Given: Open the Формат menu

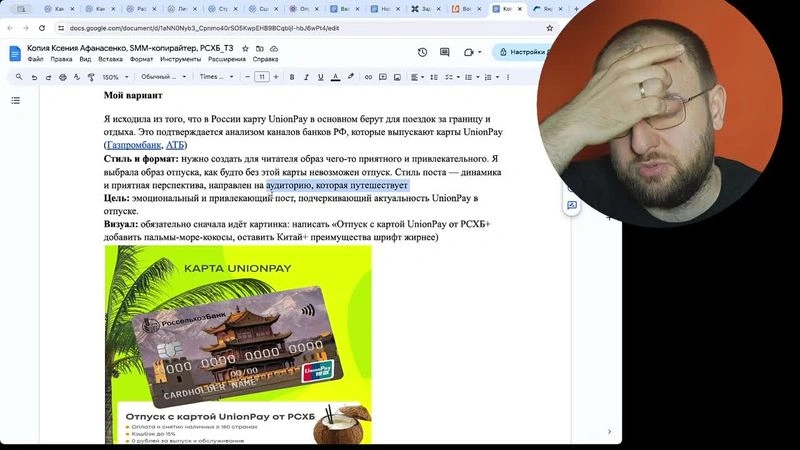Looking at the screenshot, I should point(141,59).
